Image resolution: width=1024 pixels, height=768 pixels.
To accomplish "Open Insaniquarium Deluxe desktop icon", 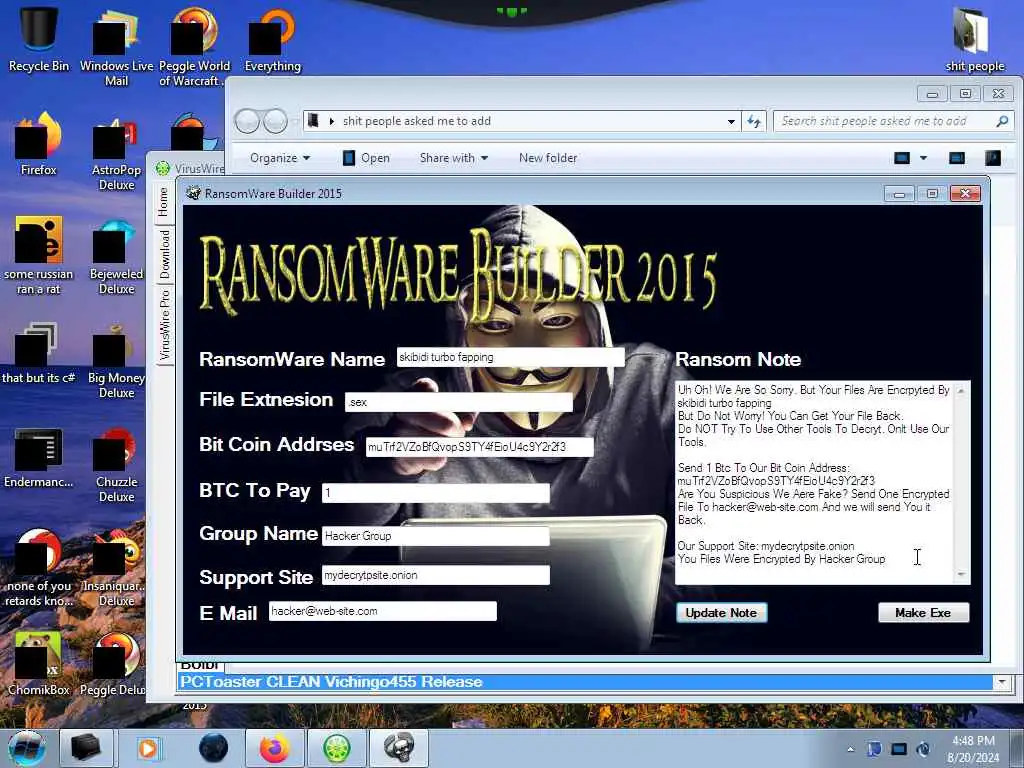I will [116, 569].
